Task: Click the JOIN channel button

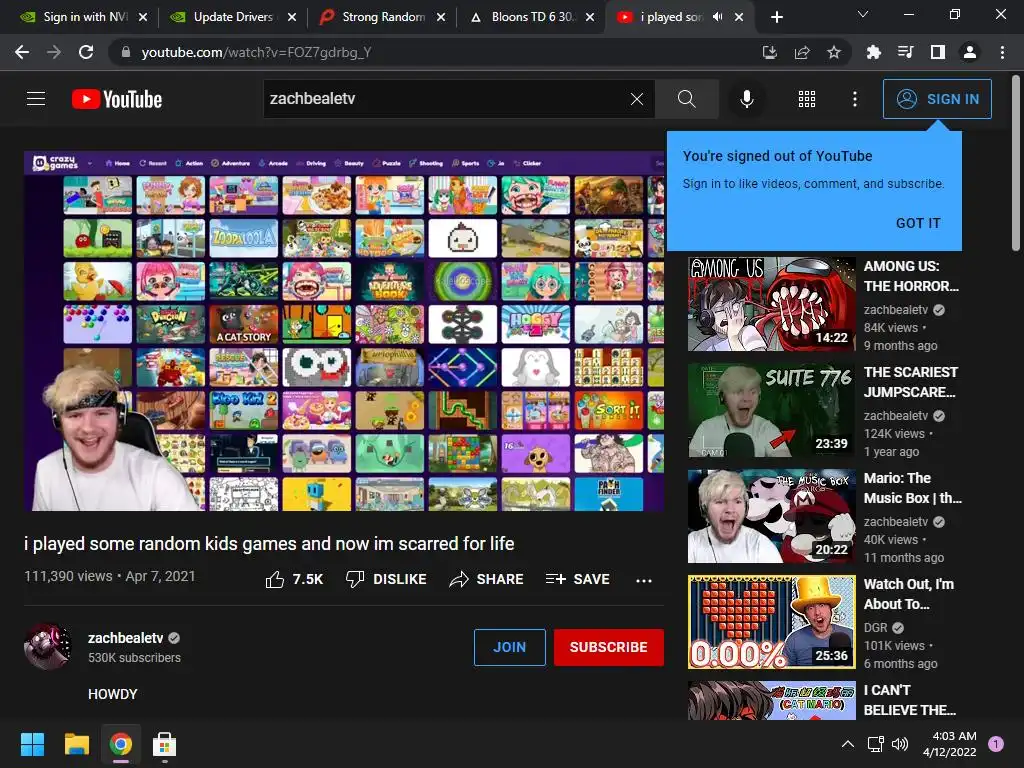Action: pyautogui.click(x=509, y=647)
